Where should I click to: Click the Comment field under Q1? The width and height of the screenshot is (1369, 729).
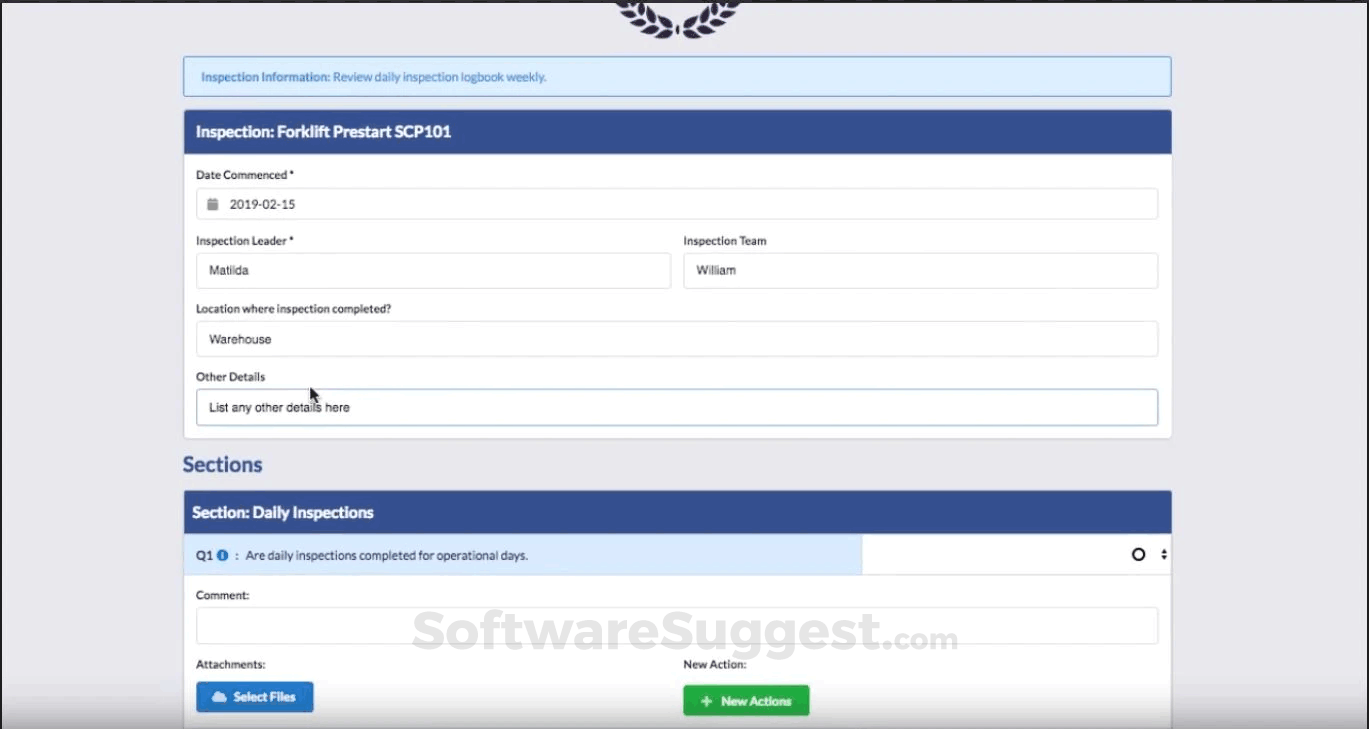click(x=676, y=626)
